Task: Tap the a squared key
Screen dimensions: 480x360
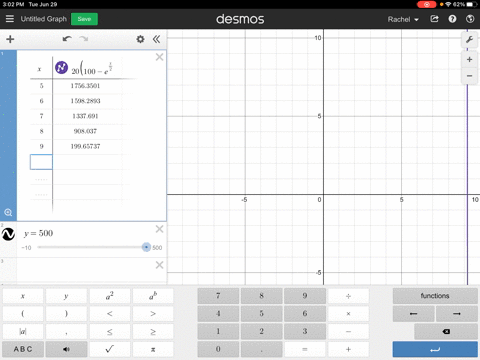Action: [110, 296]
